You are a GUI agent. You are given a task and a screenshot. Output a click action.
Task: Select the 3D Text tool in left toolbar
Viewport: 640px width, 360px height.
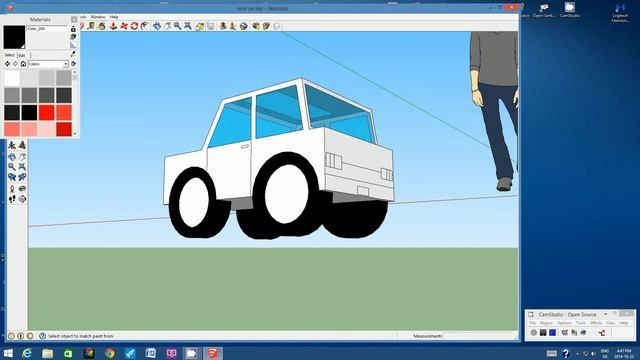22,145
